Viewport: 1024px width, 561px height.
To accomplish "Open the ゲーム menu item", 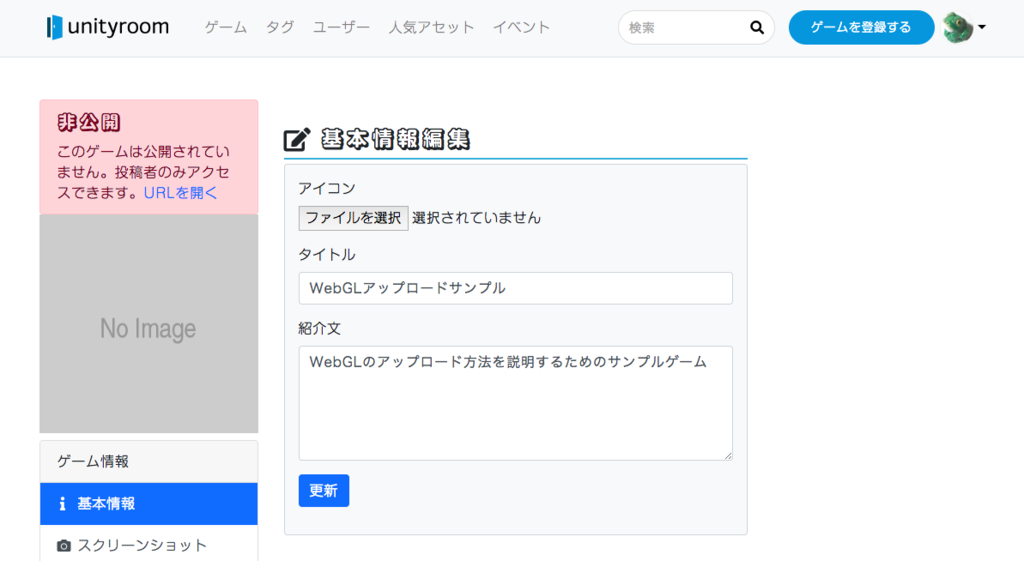I will click(226, 27).
